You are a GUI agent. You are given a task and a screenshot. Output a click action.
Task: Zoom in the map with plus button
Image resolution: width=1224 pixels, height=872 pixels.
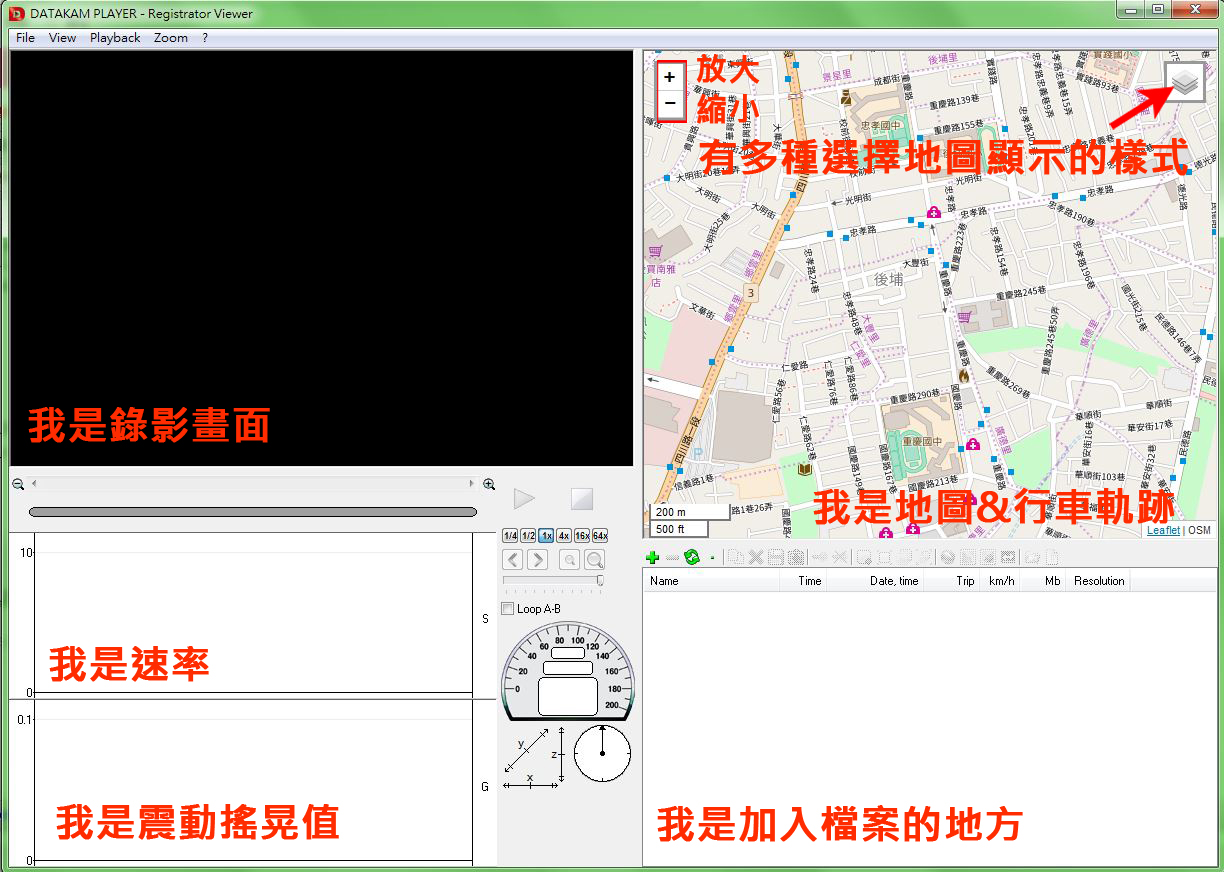click(670, 77)
